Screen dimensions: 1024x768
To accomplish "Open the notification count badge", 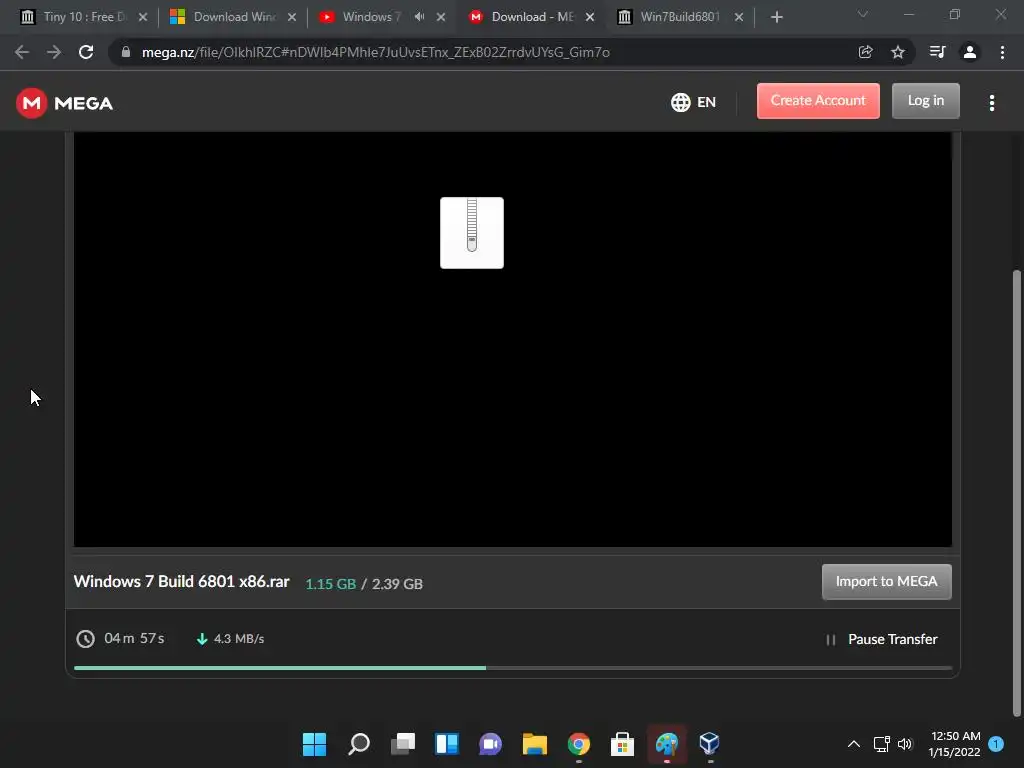I will pos(996,744).
